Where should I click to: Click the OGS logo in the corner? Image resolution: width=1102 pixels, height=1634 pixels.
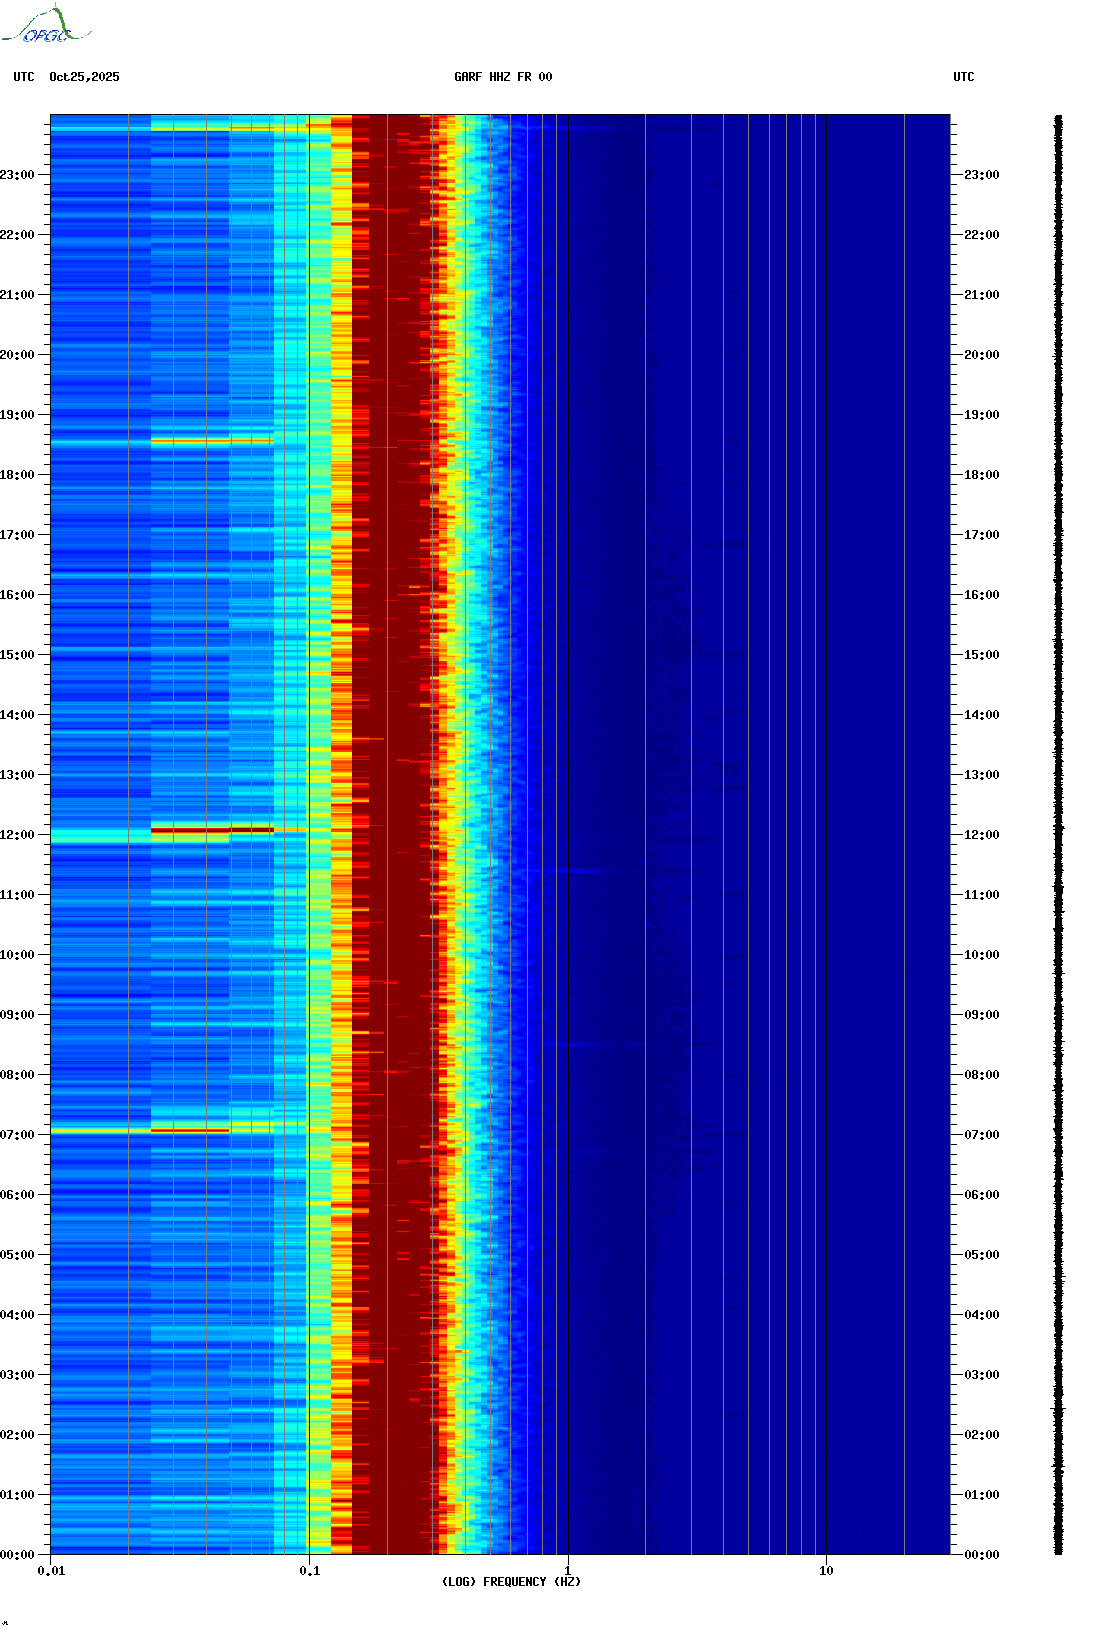coord(45,26)
